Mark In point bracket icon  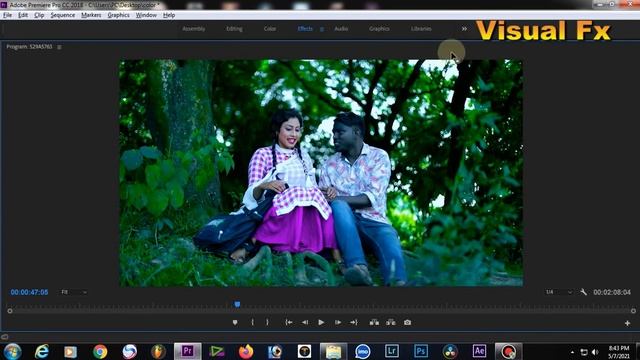coord(253,322)
